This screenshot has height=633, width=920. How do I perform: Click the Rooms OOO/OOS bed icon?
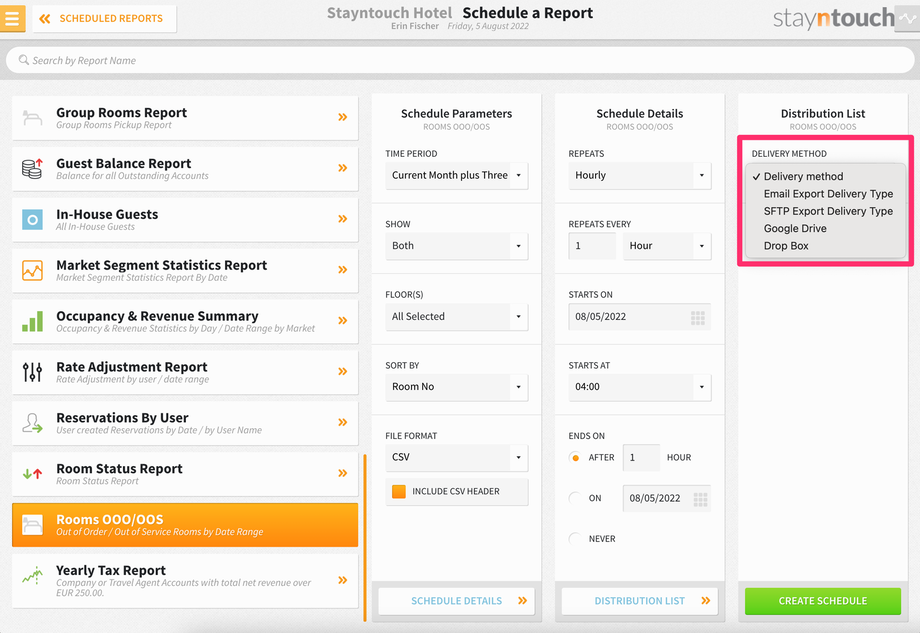(x=32, y=524)
